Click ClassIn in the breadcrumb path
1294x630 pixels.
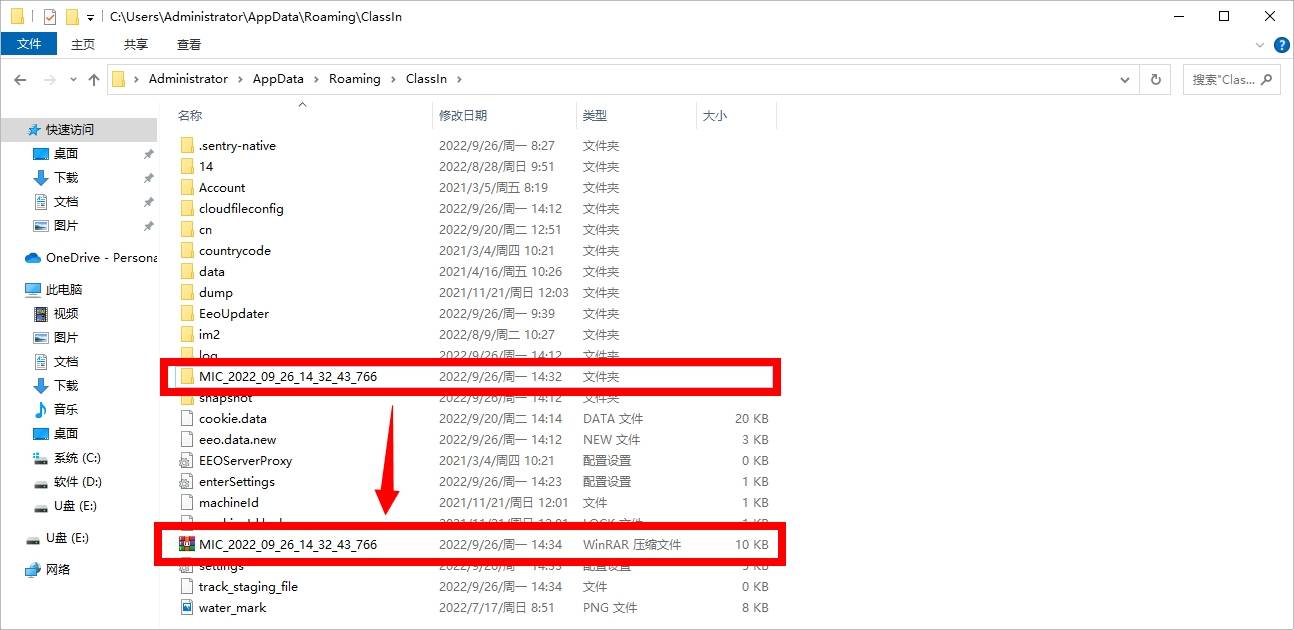426,79
